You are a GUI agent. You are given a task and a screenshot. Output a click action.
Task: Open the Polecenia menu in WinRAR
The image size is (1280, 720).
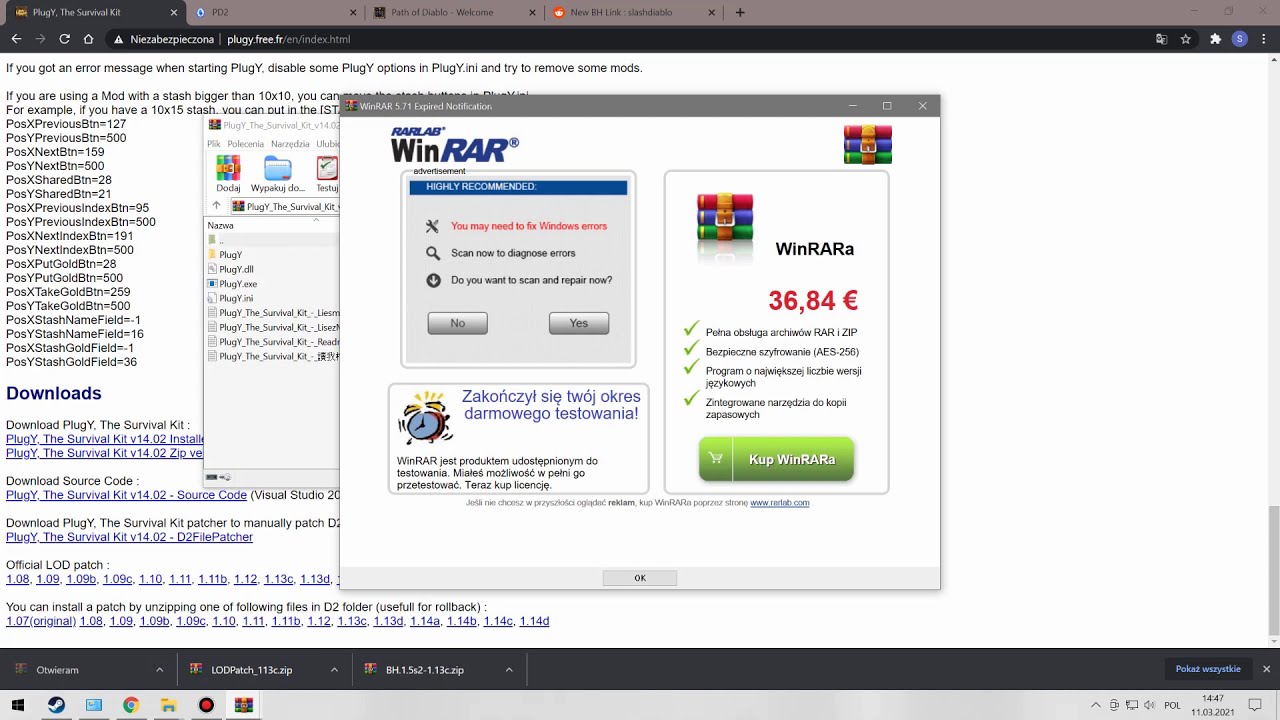[x=246, y=144]
